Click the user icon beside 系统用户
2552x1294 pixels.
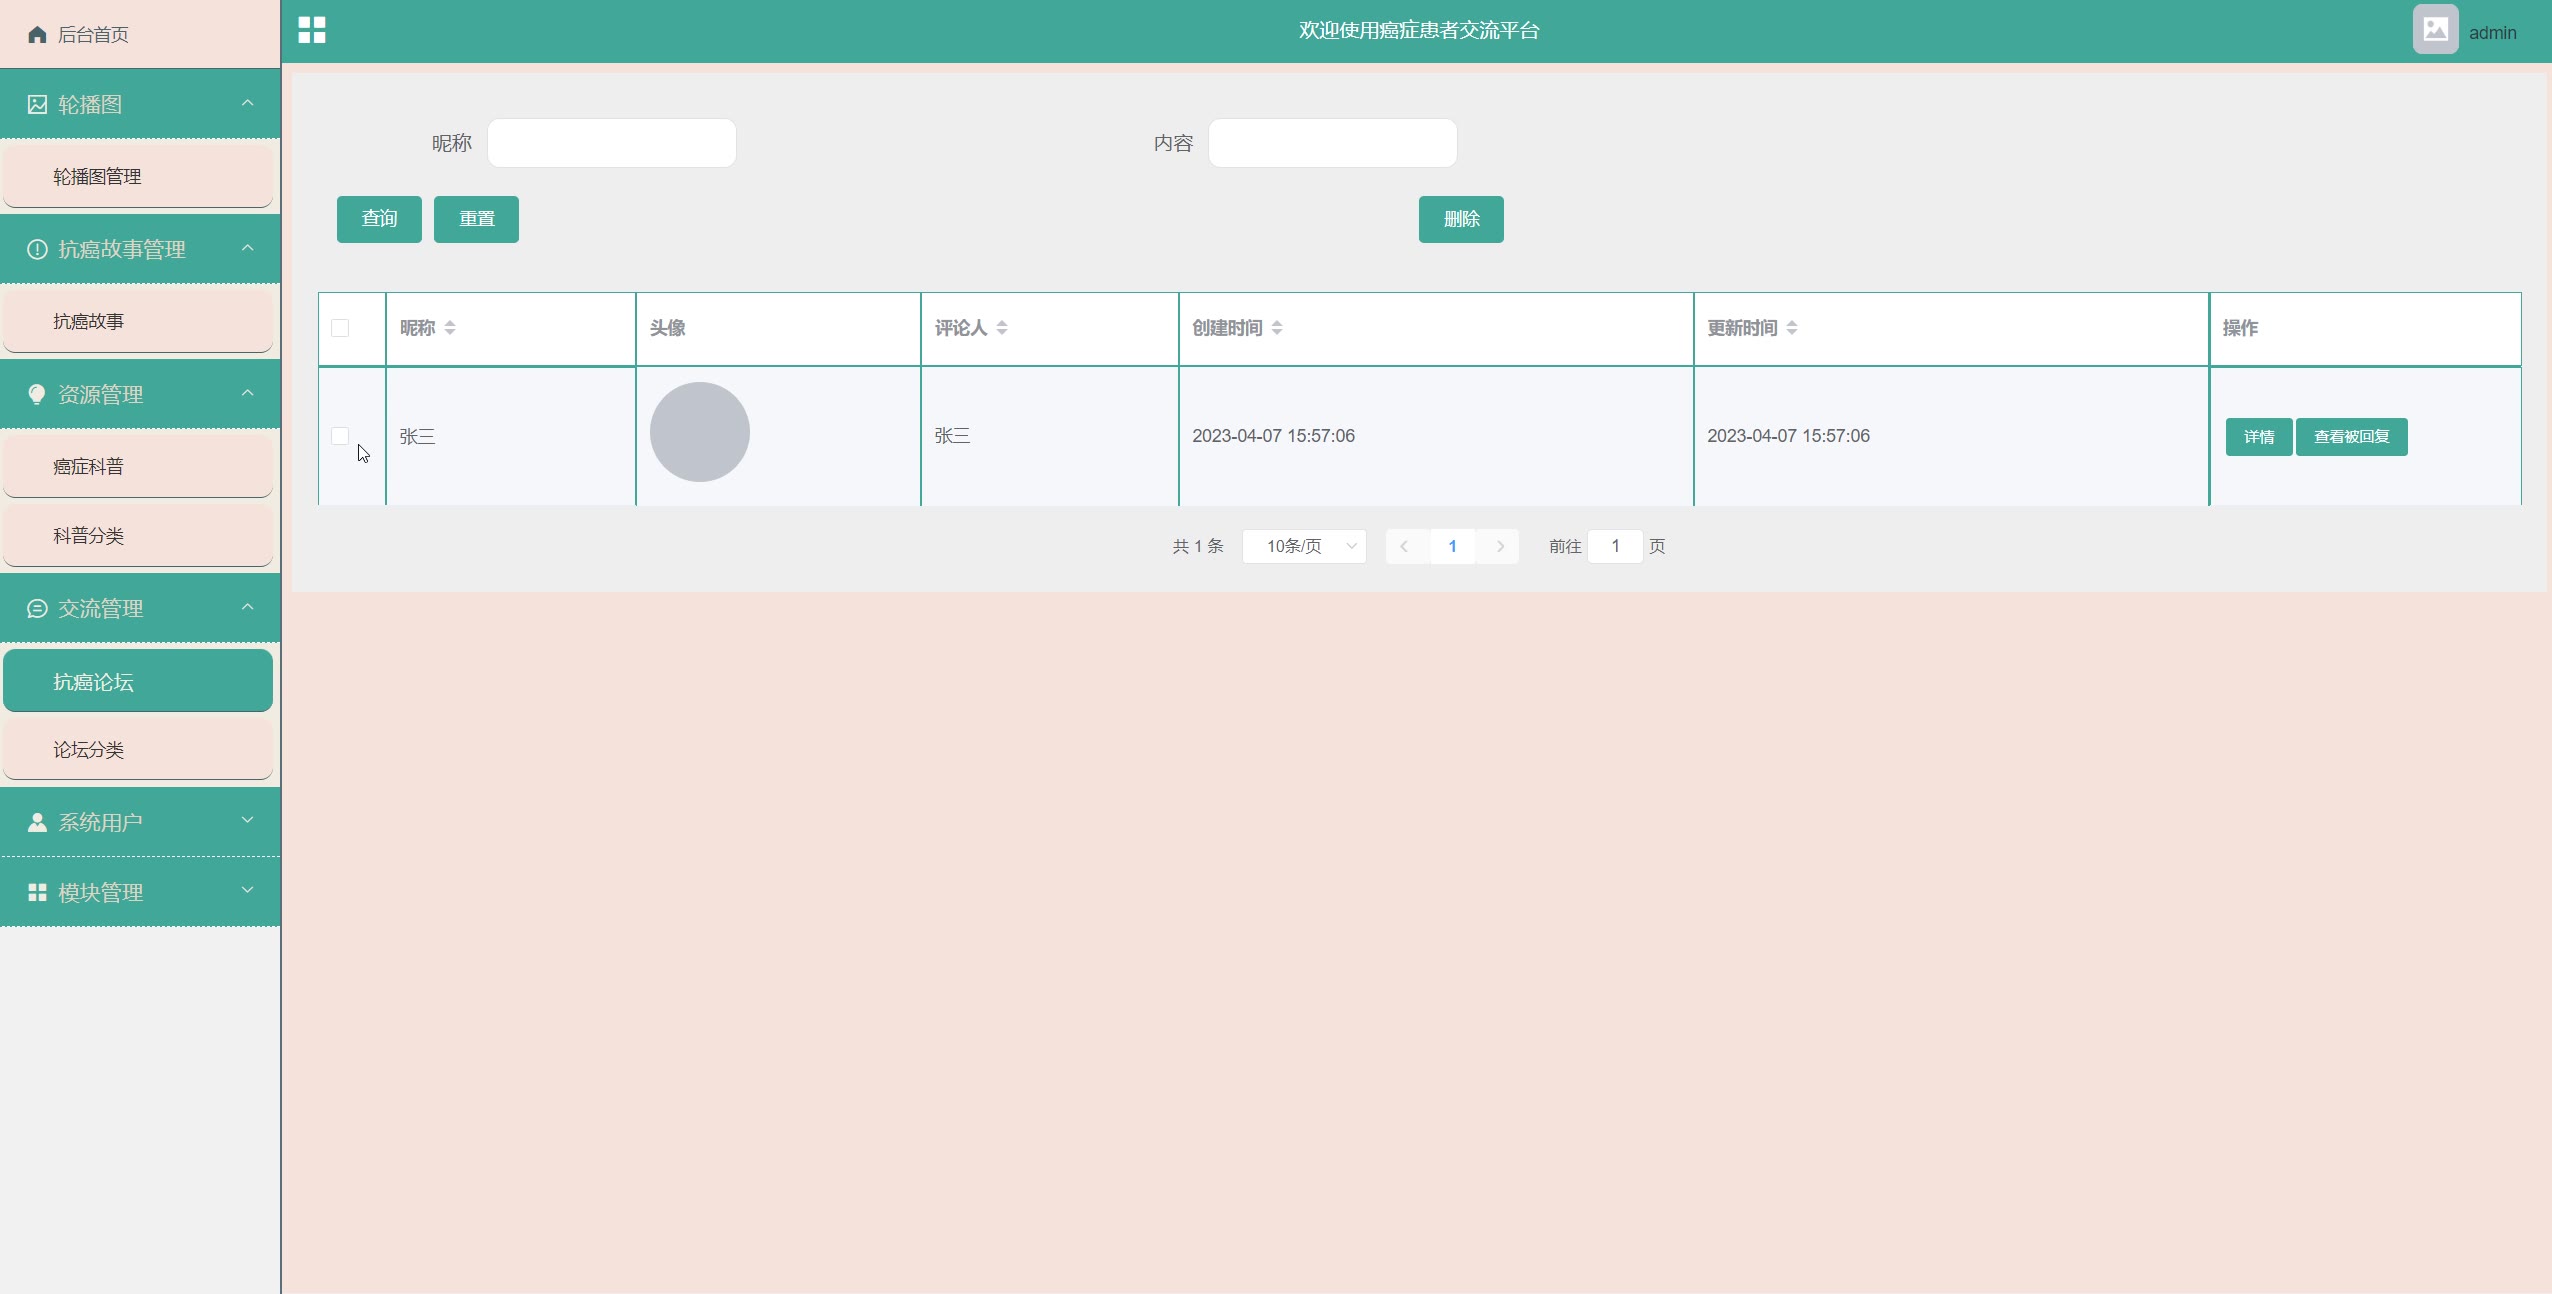click(37, 822)
